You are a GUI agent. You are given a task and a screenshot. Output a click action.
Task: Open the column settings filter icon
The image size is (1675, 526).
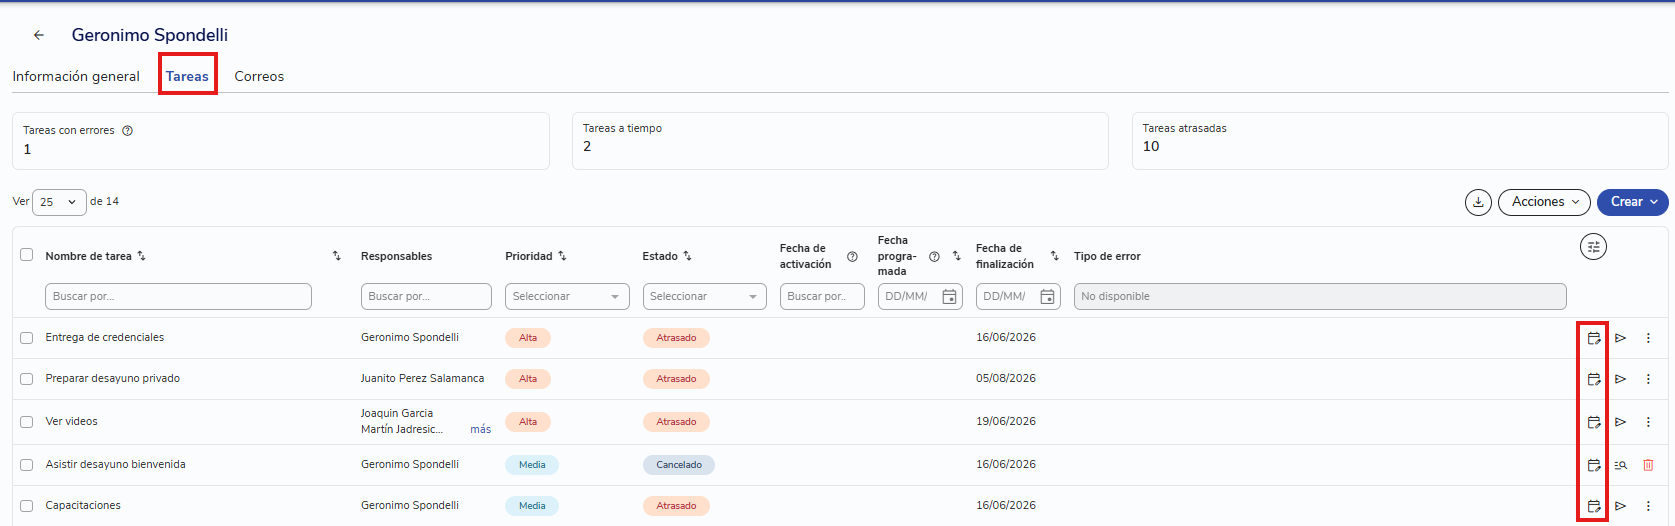[x=1593, y=246]
